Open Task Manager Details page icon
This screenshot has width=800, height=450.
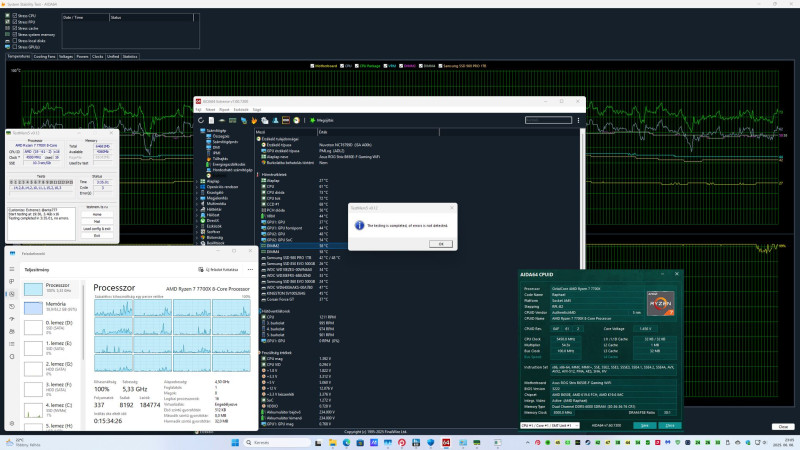click(12, 344)
